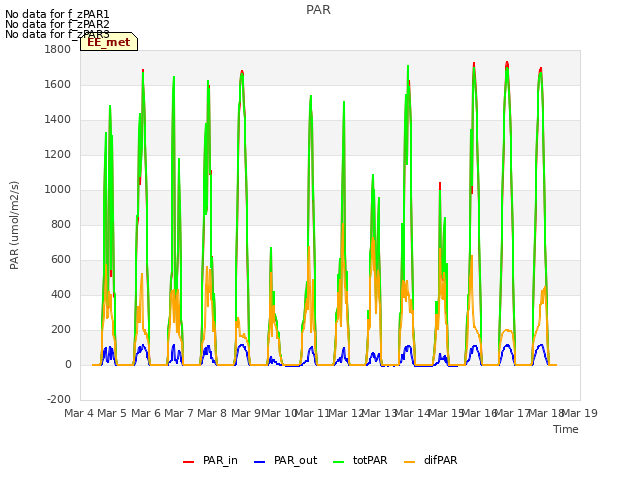
Task: Click the PAR (umol/m2/s) y-axis label
Action: pos(14,225)
